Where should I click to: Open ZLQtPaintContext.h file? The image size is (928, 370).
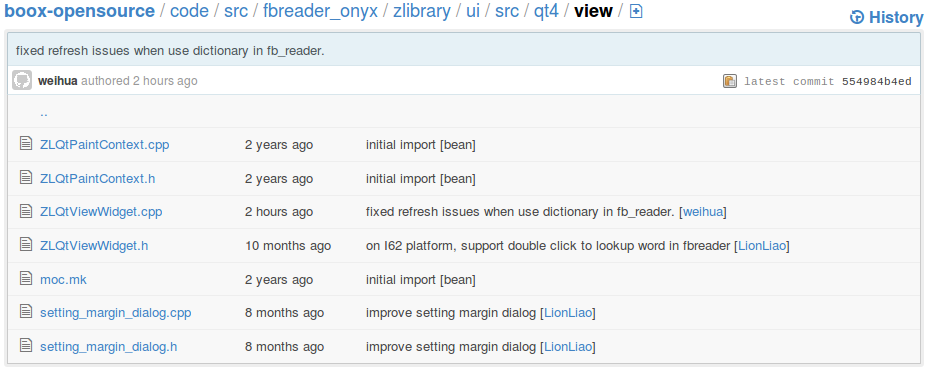[x=98, y=178]
